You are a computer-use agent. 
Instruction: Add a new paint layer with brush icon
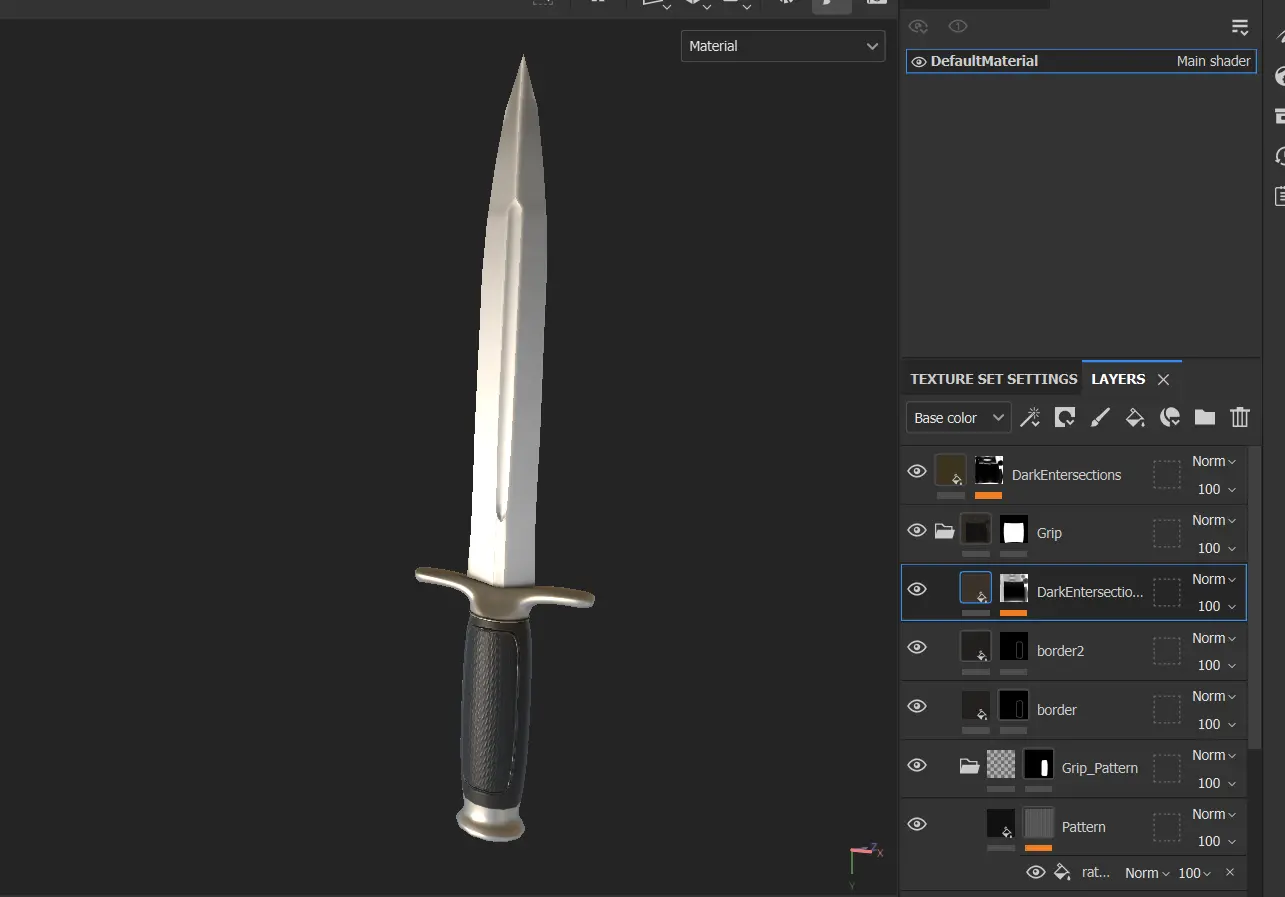1100,418
